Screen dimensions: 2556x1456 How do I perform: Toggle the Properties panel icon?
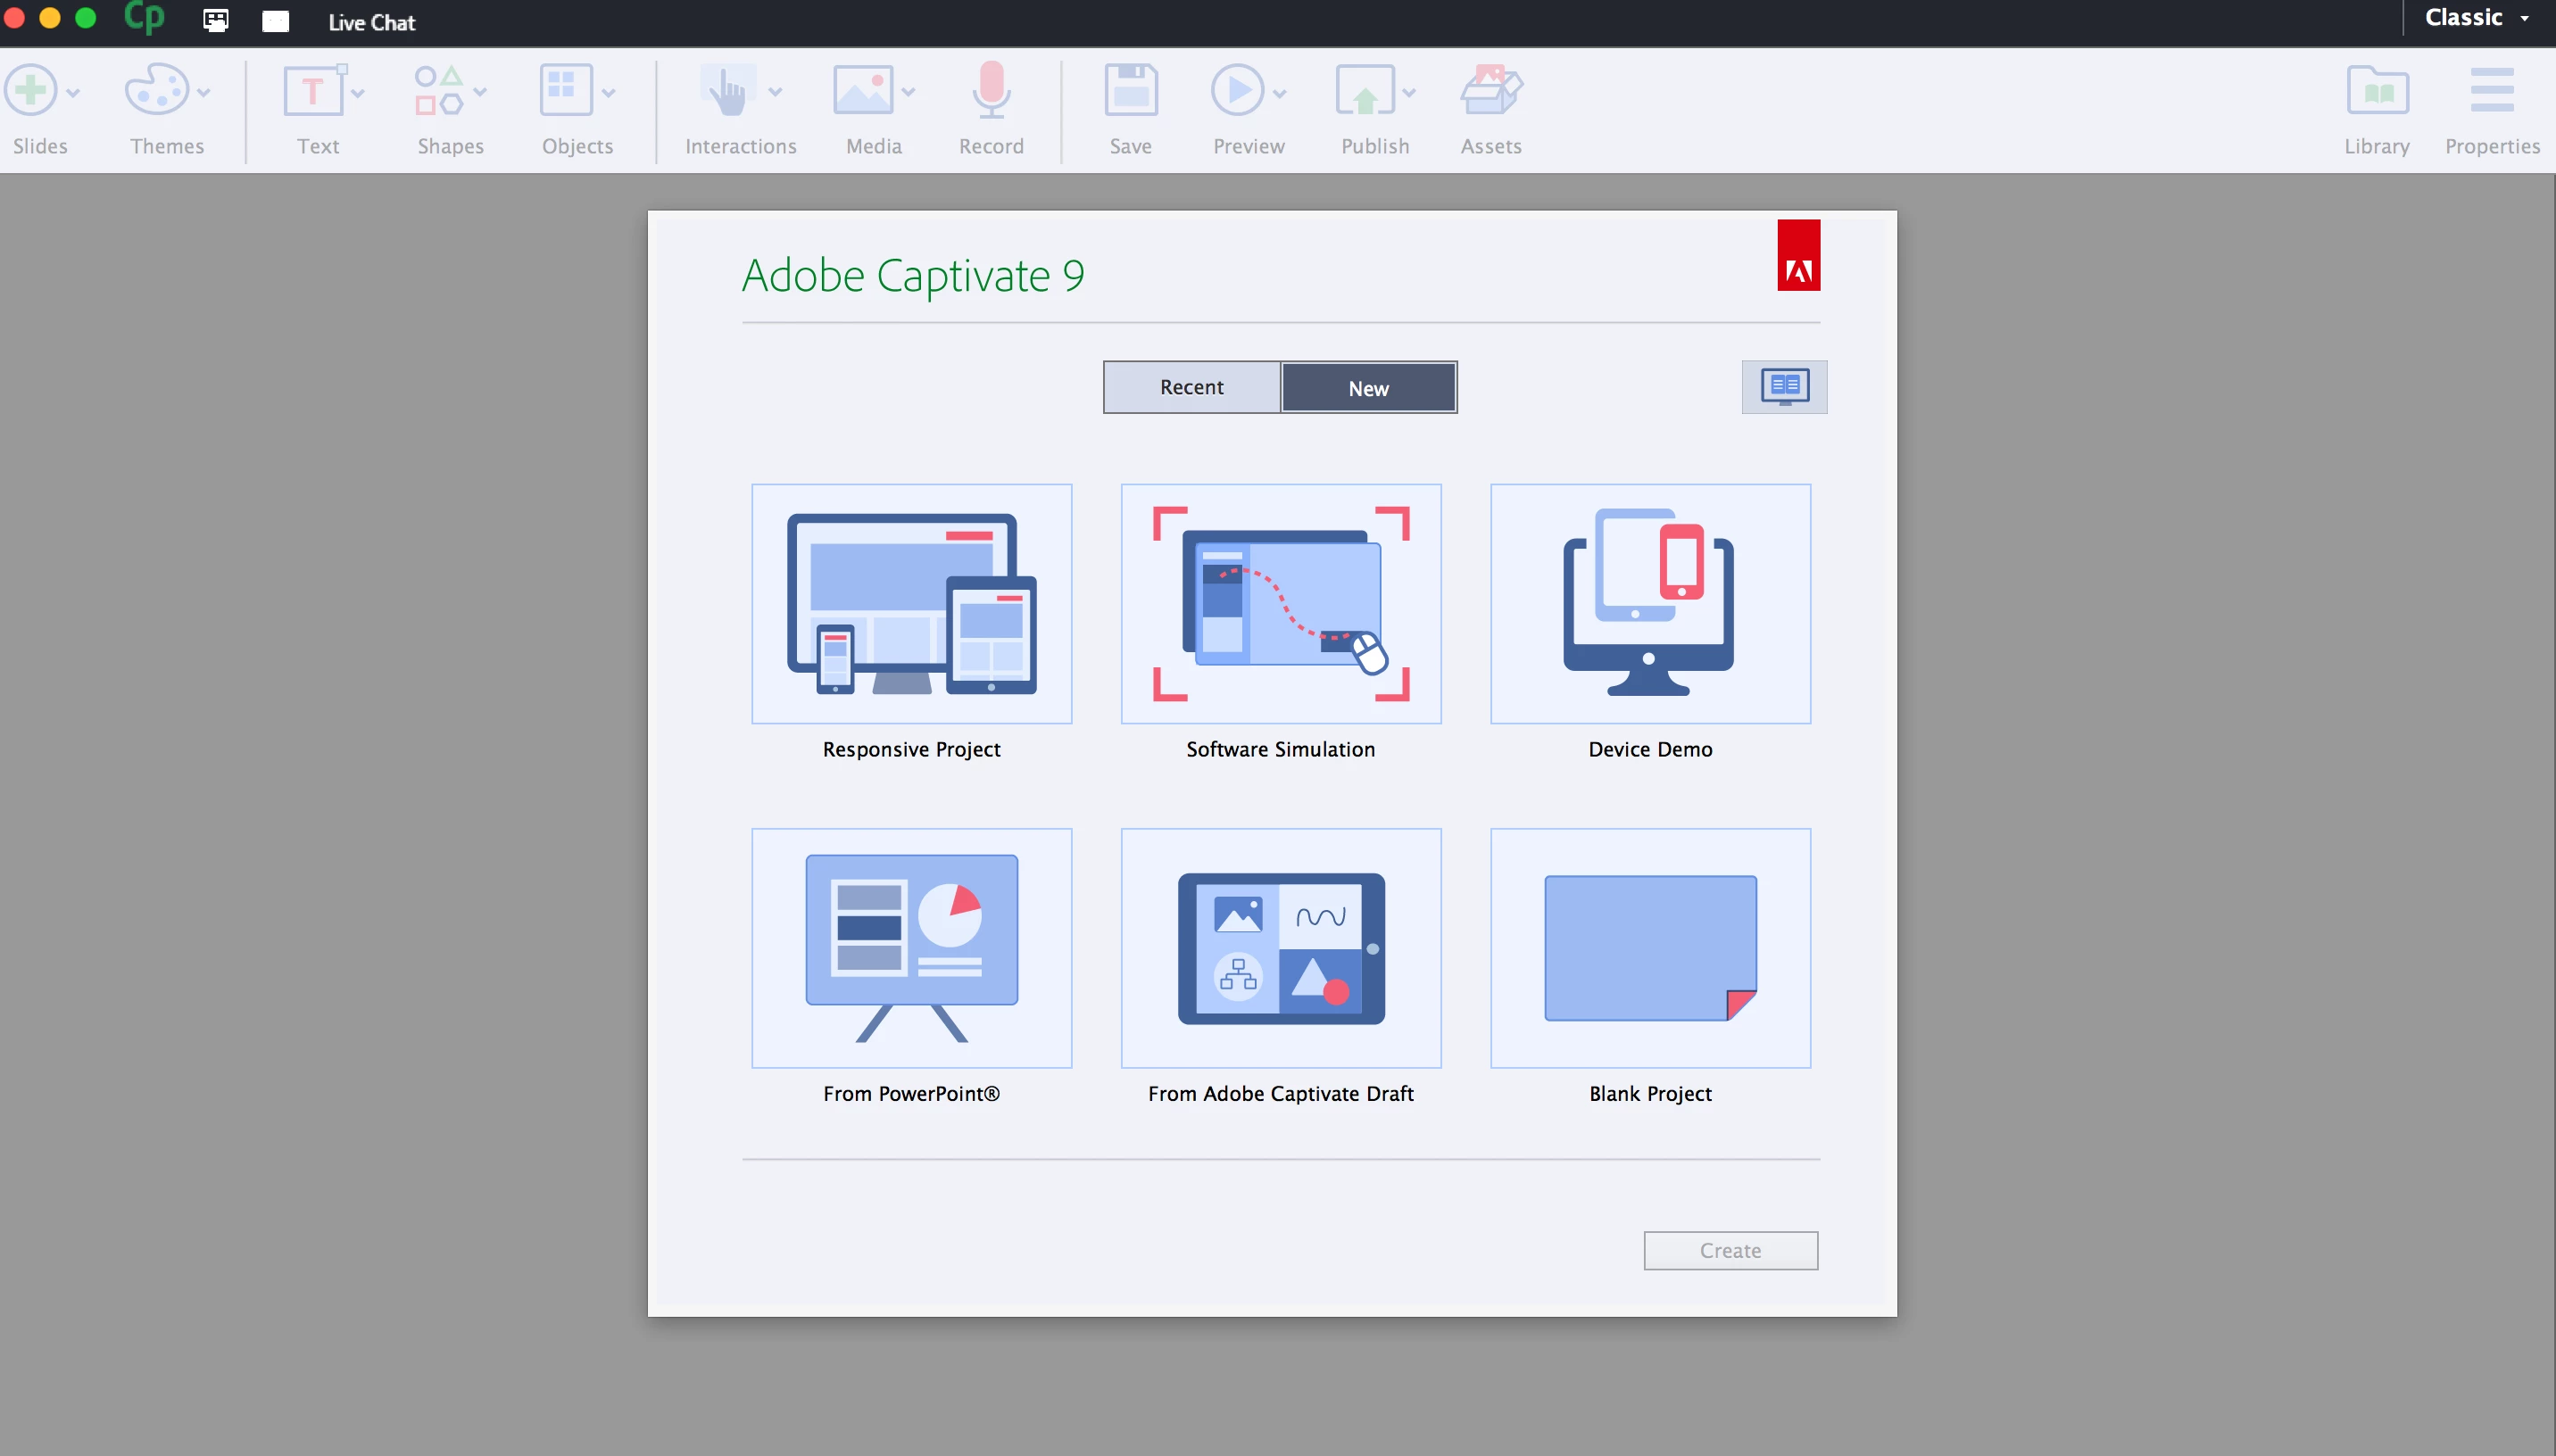2491,91
